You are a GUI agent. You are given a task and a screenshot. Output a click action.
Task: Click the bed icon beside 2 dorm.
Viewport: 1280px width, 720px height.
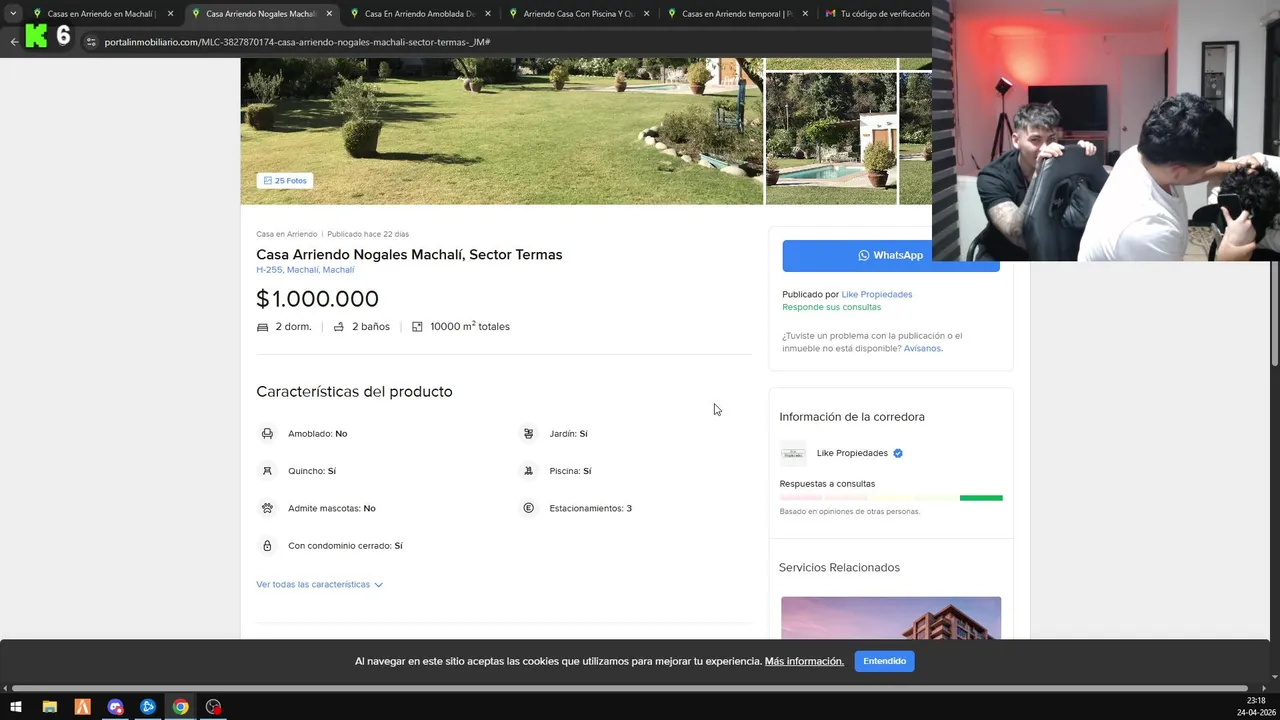263,327
